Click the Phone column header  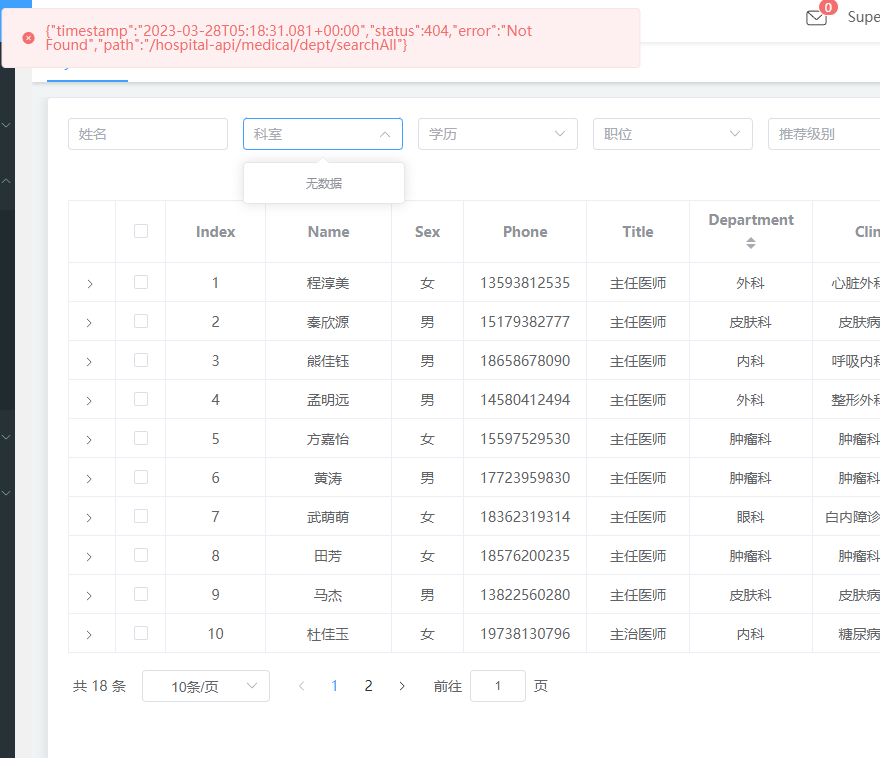525,232
